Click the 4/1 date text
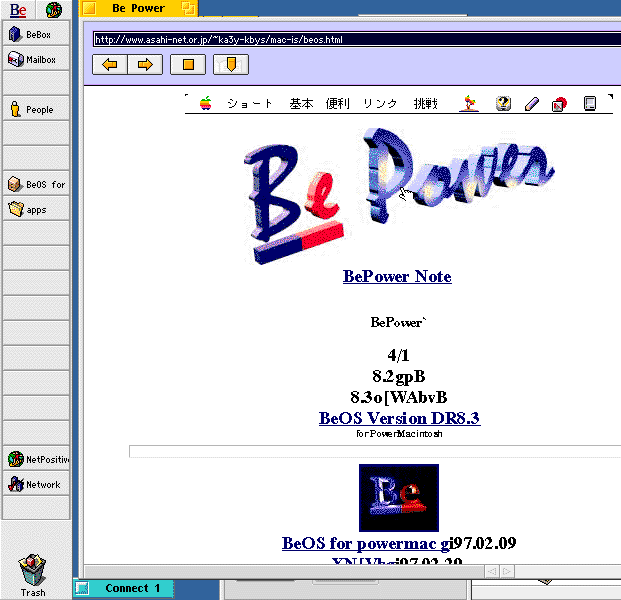 [398, 355]
